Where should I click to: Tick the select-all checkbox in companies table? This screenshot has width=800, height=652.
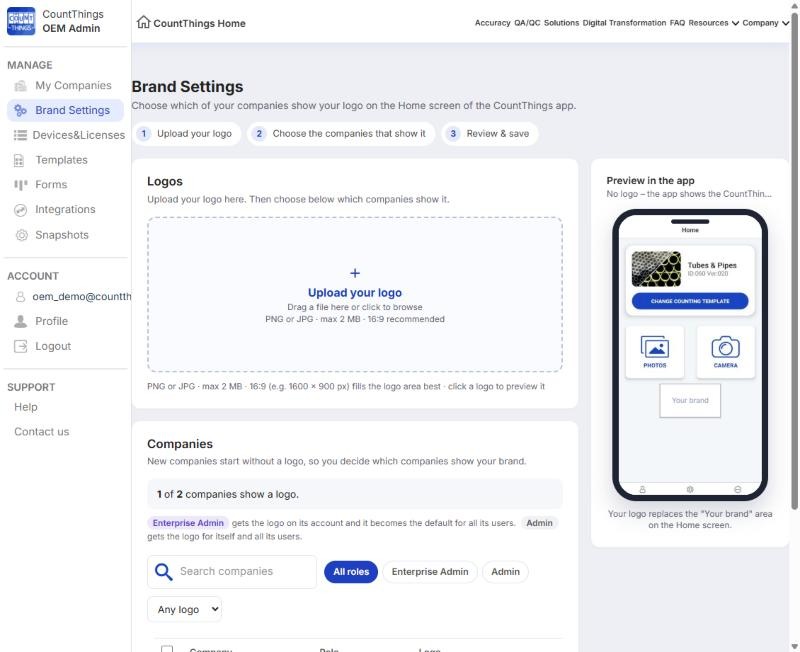(x=167, y=649)
